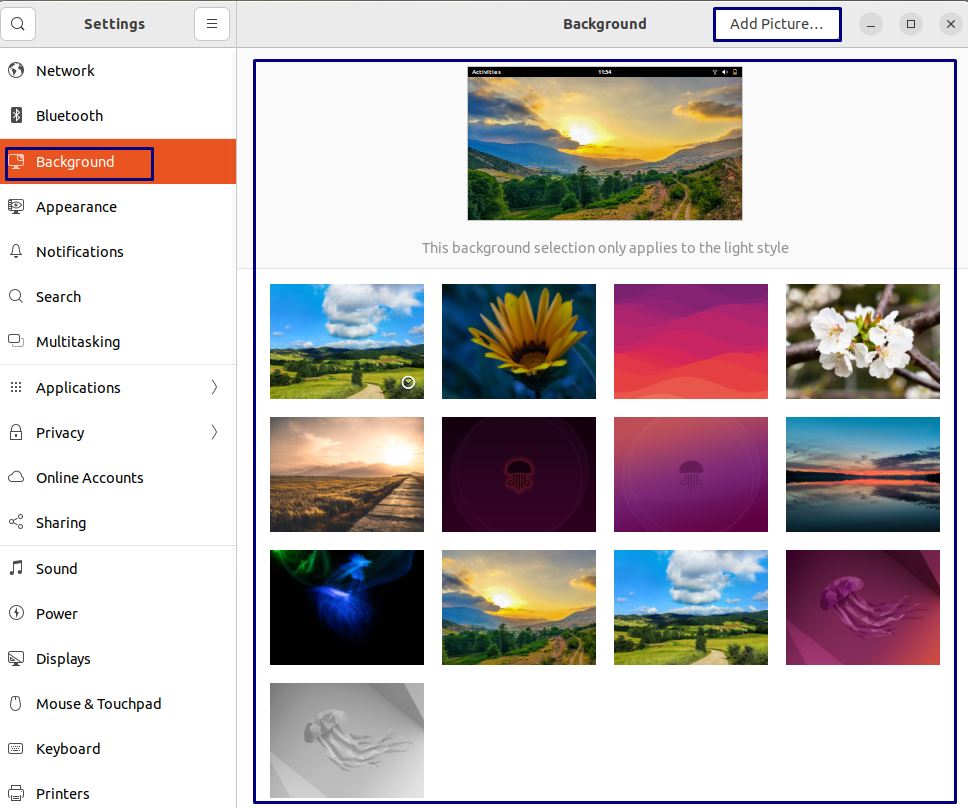This screenshot has height=808, width=968.
Task: Pick the gray polygon jellyfish wallpaper
Action: point(347,740)
